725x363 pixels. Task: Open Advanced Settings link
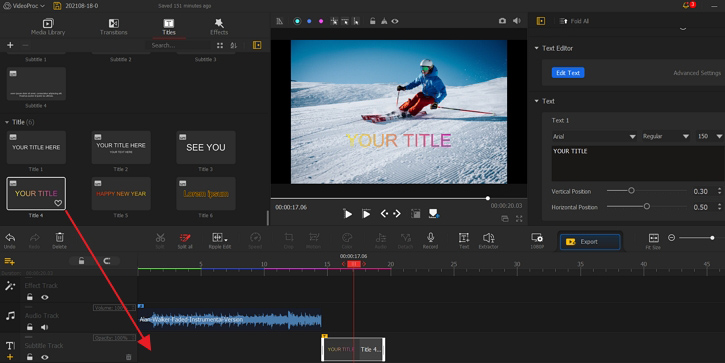point(697,73)
